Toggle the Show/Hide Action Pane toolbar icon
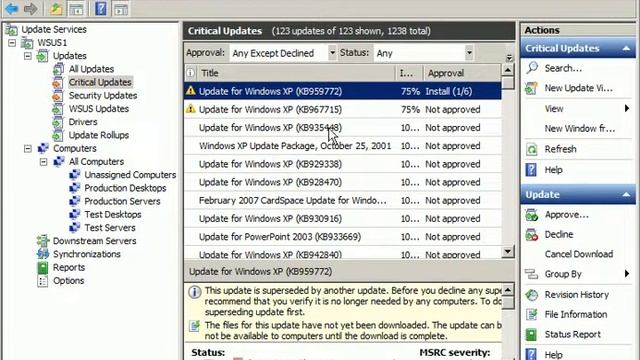 coord(121,9)
